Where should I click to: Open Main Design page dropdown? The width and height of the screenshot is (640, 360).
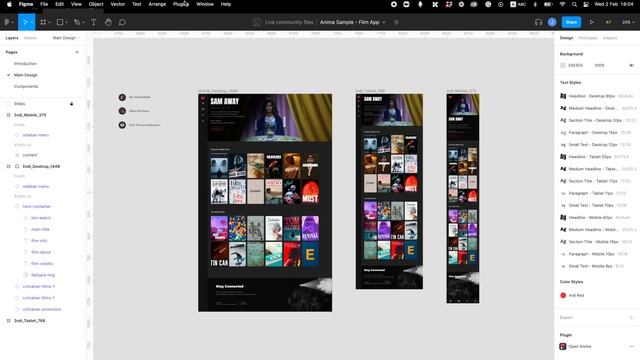point(66,38)
